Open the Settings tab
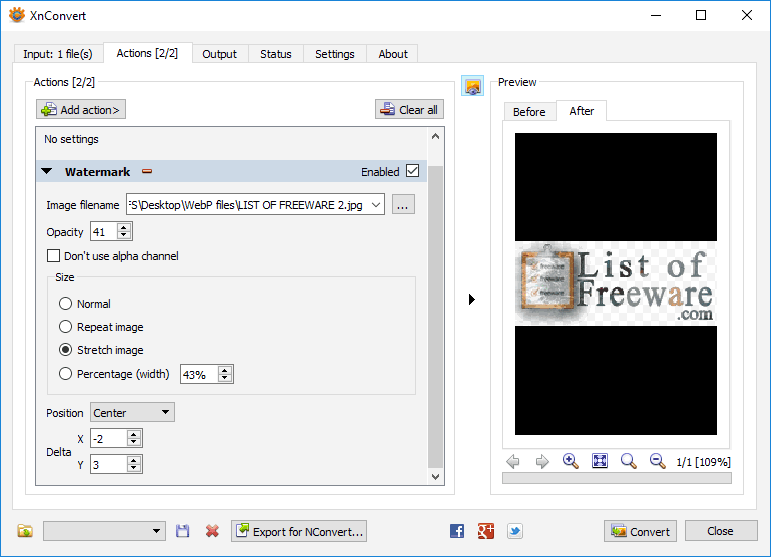 point(335,54)
